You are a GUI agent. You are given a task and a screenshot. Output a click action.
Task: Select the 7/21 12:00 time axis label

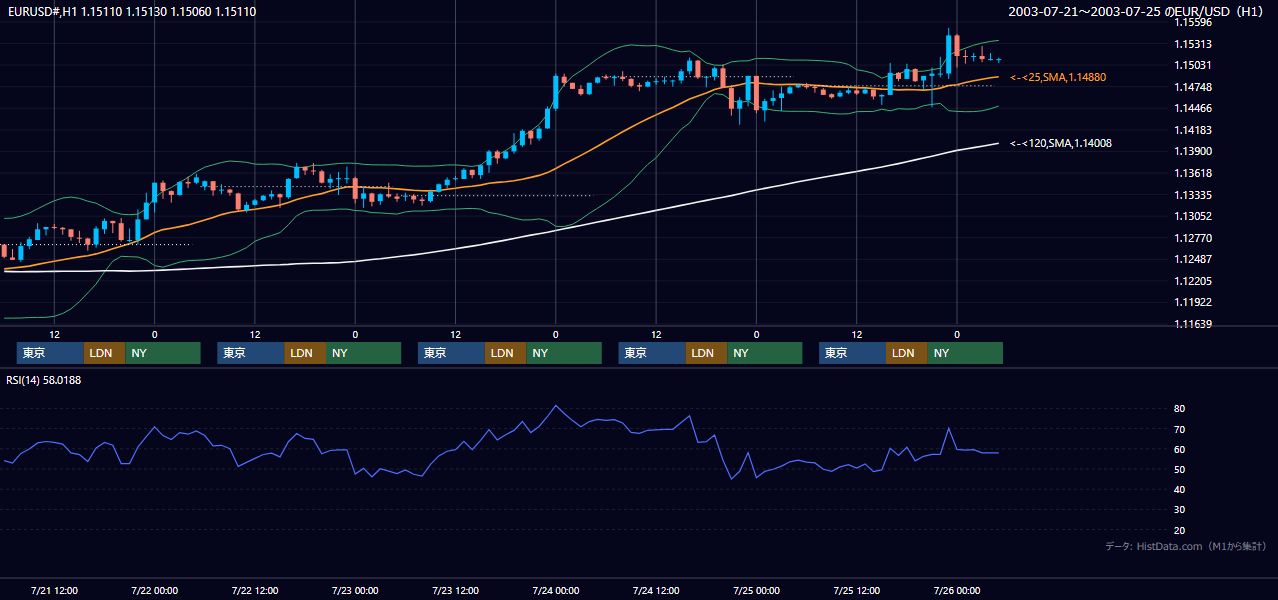[x=54, y=590]
